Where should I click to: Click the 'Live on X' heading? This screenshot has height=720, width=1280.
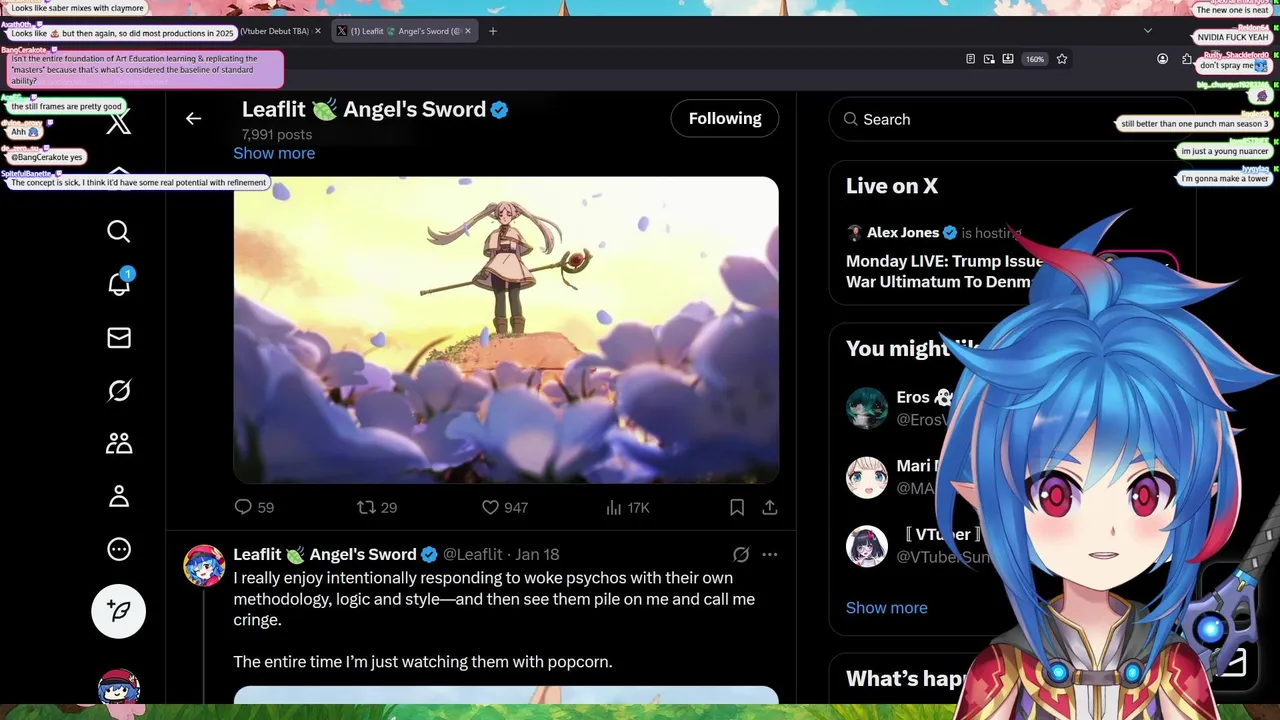coord(892,186)
